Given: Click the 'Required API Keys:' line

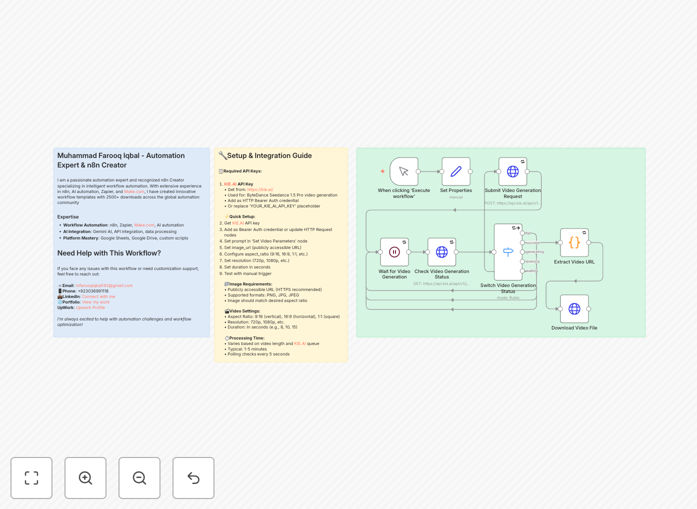Looking at the screenshot, I should point(240,171).
